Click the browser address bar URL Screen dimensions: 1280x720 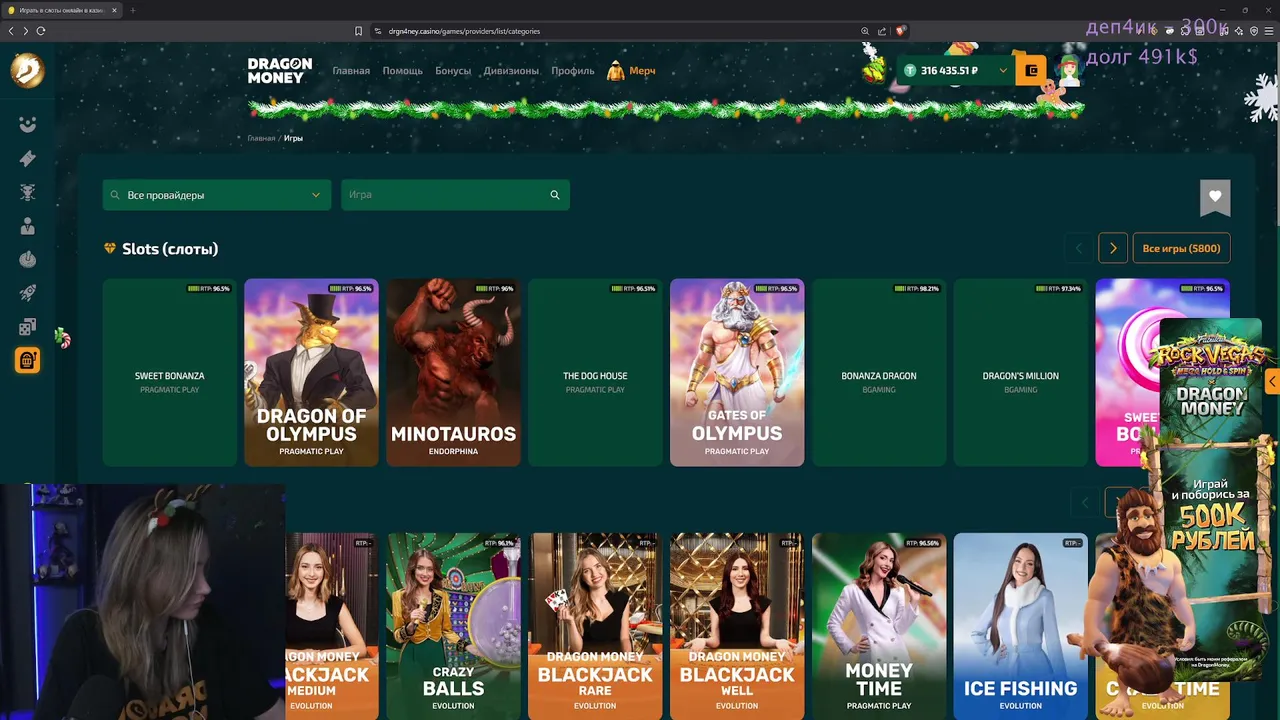pos(464,31)
